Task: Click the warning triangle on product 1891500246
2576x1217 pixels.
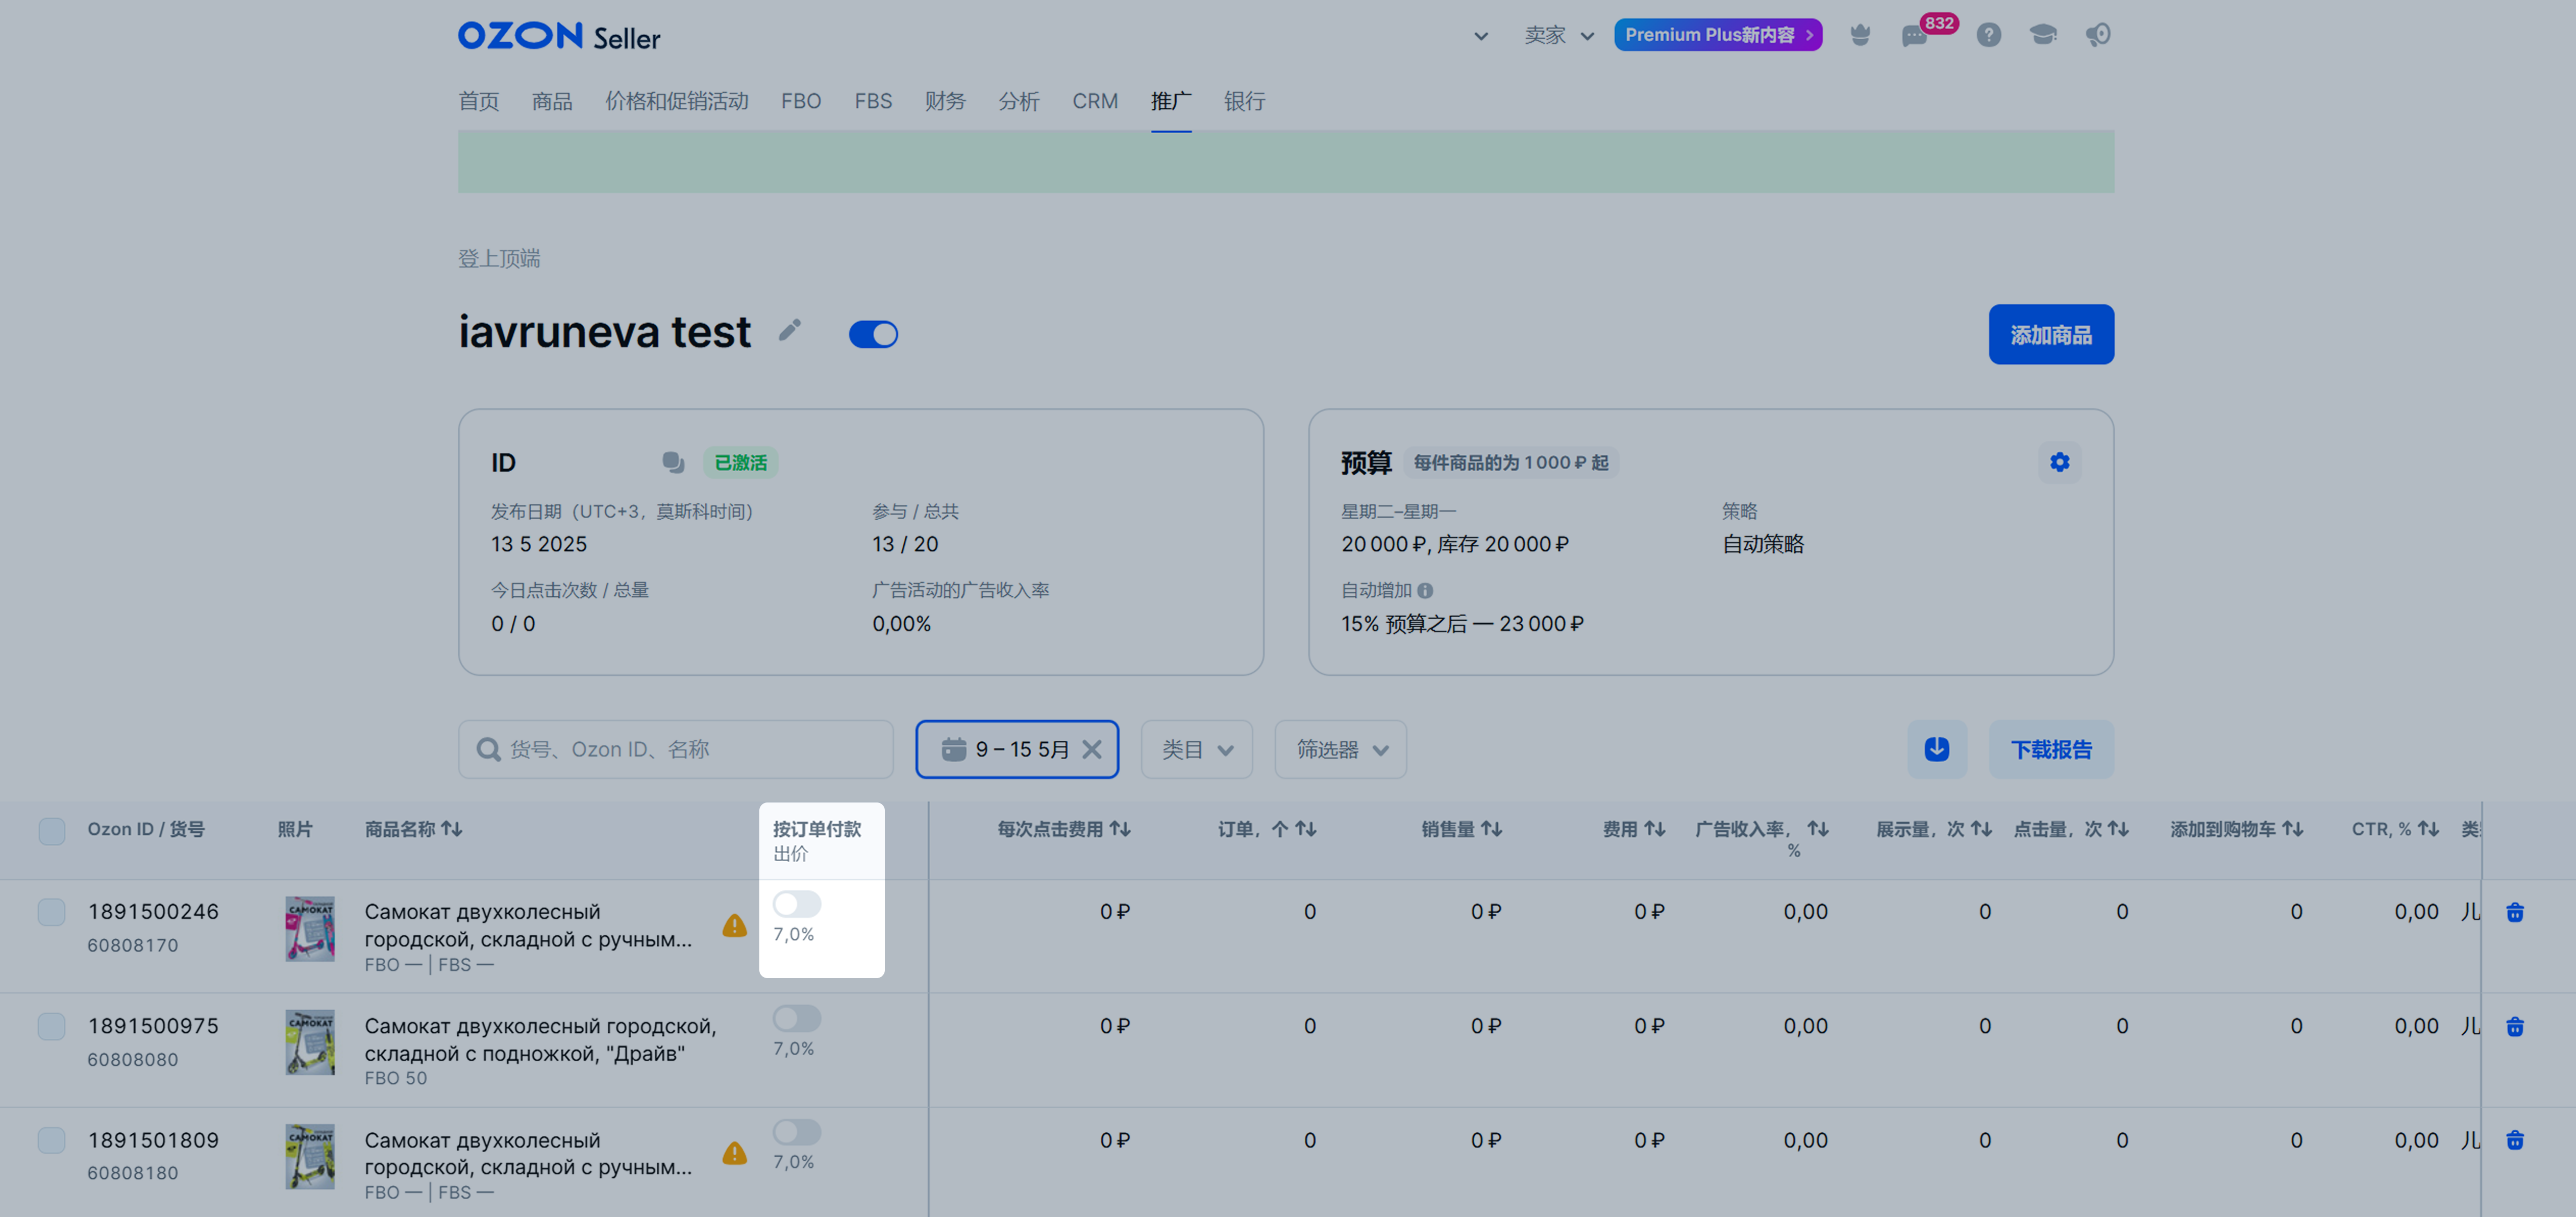Action: (735, 925)
